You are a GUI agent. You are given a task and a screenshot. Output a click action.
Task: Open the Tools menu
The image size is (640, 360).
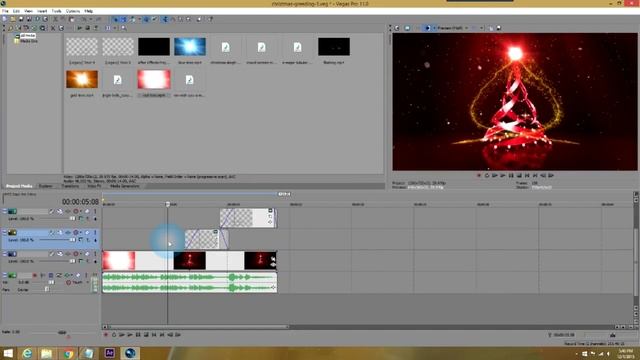click(x=56, y=11)
